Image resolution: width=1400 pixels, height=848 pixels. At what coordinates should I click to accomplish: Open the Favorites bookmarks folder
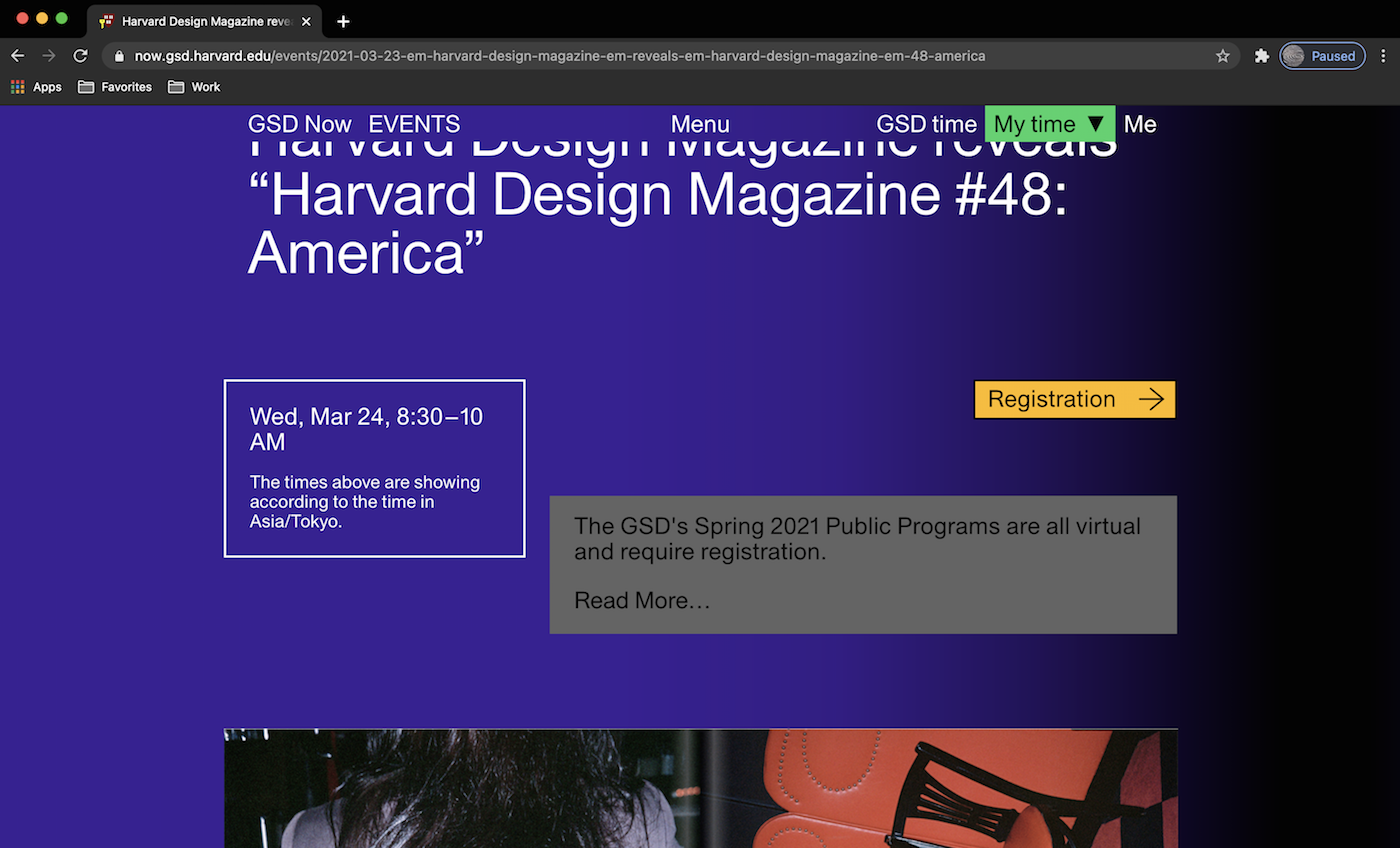click(x=115, y=87)
